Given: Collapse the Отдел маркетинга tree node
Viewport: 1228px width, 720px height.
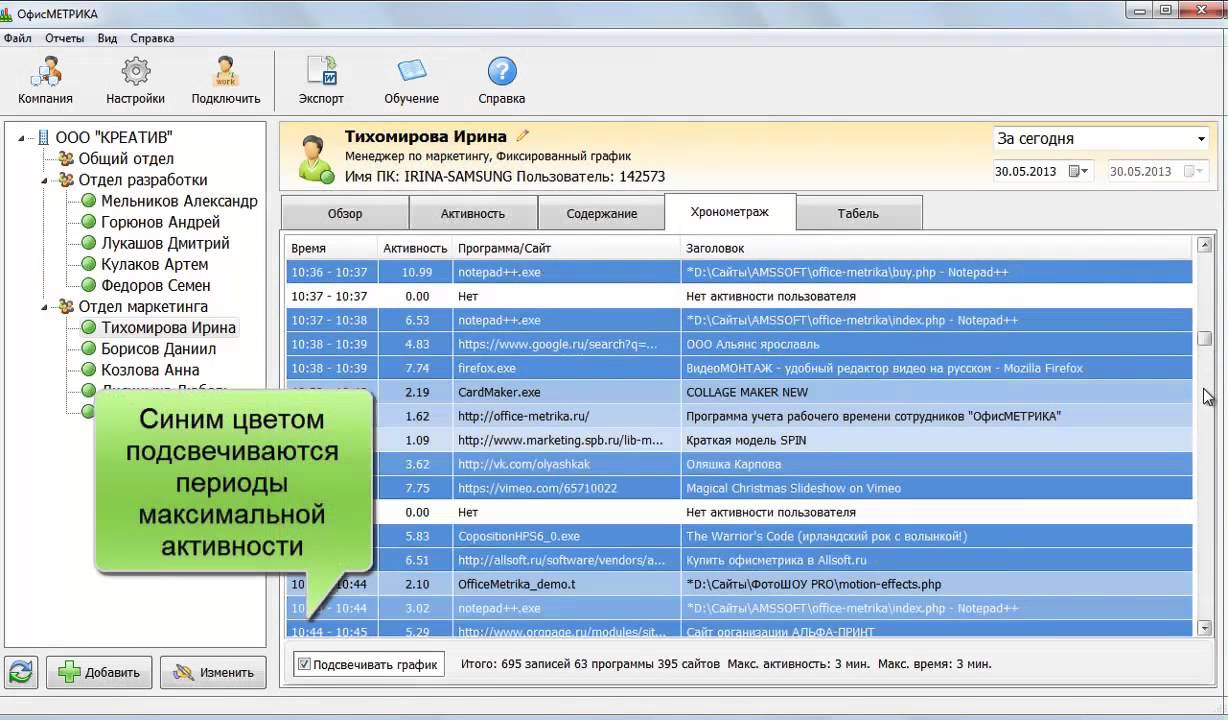Looking at the screenshot, I should pos(45,307).
